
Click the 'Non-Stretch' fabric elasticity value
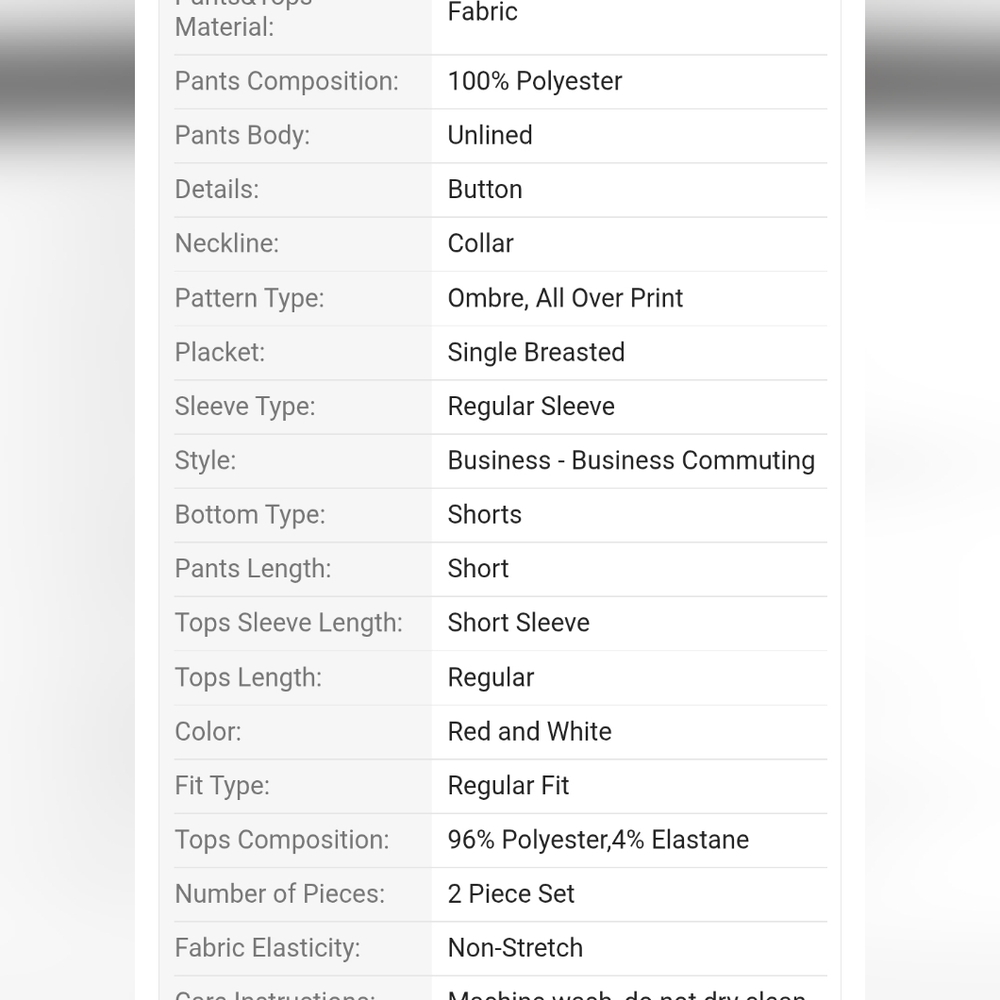(x=515, y=948)
